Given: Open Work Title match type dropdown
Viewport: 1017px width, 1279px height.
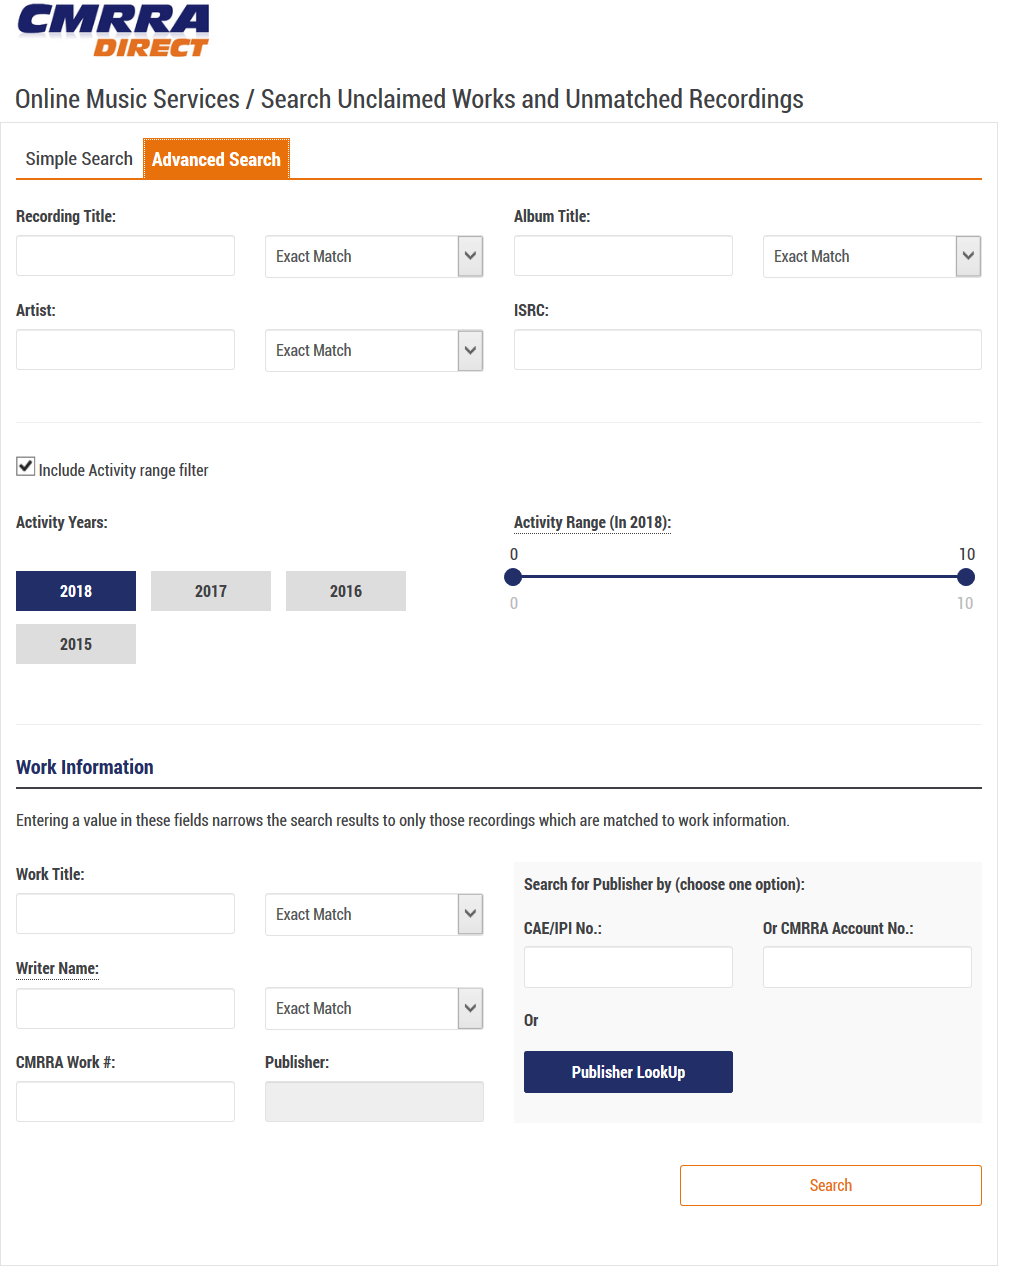Looking at the screenshot, I should click(373, 915).
